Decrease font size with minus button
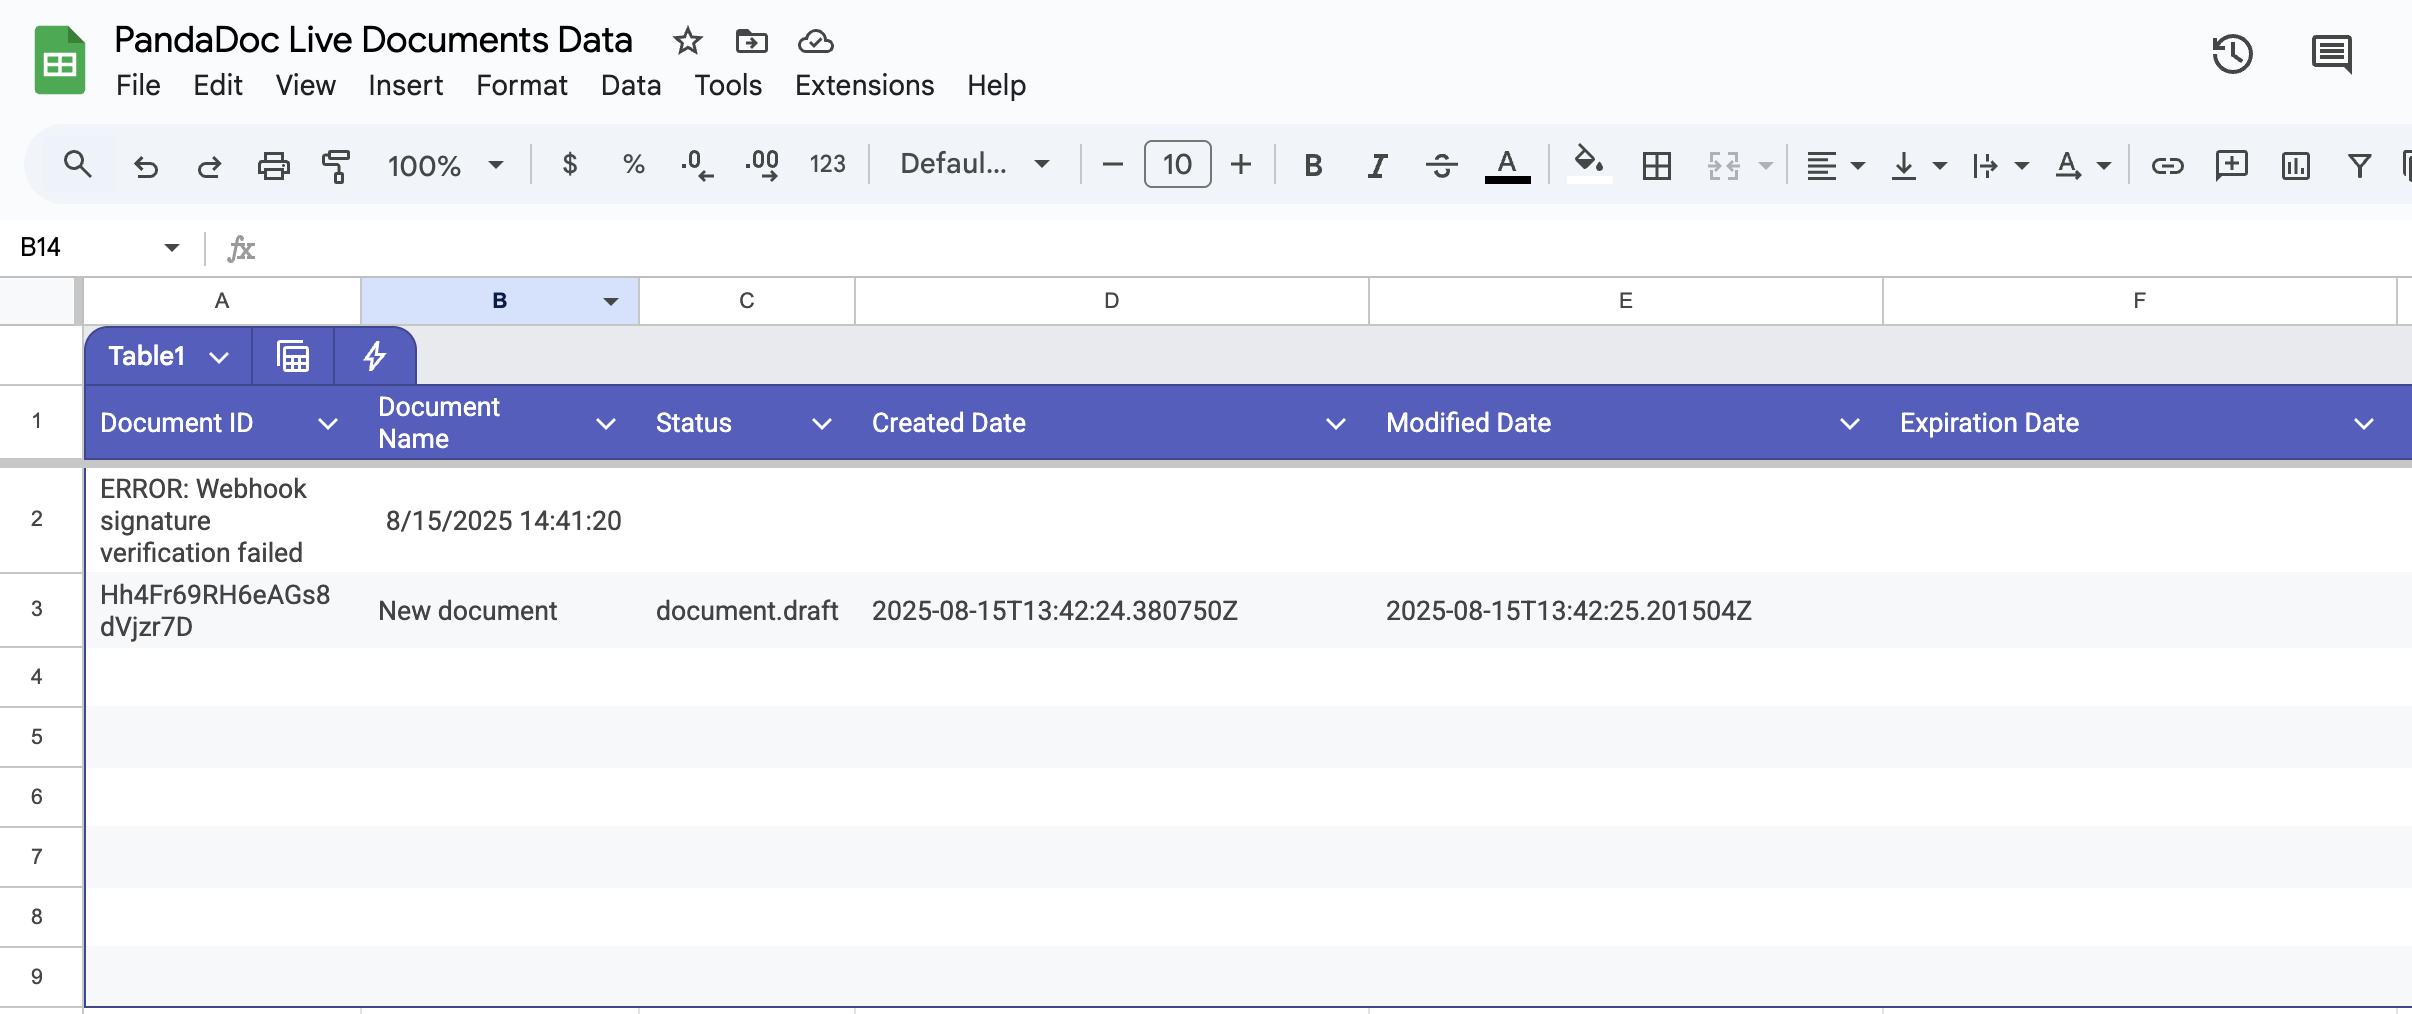This screenshot has width=2412, height=1014. click(1112, 164)
